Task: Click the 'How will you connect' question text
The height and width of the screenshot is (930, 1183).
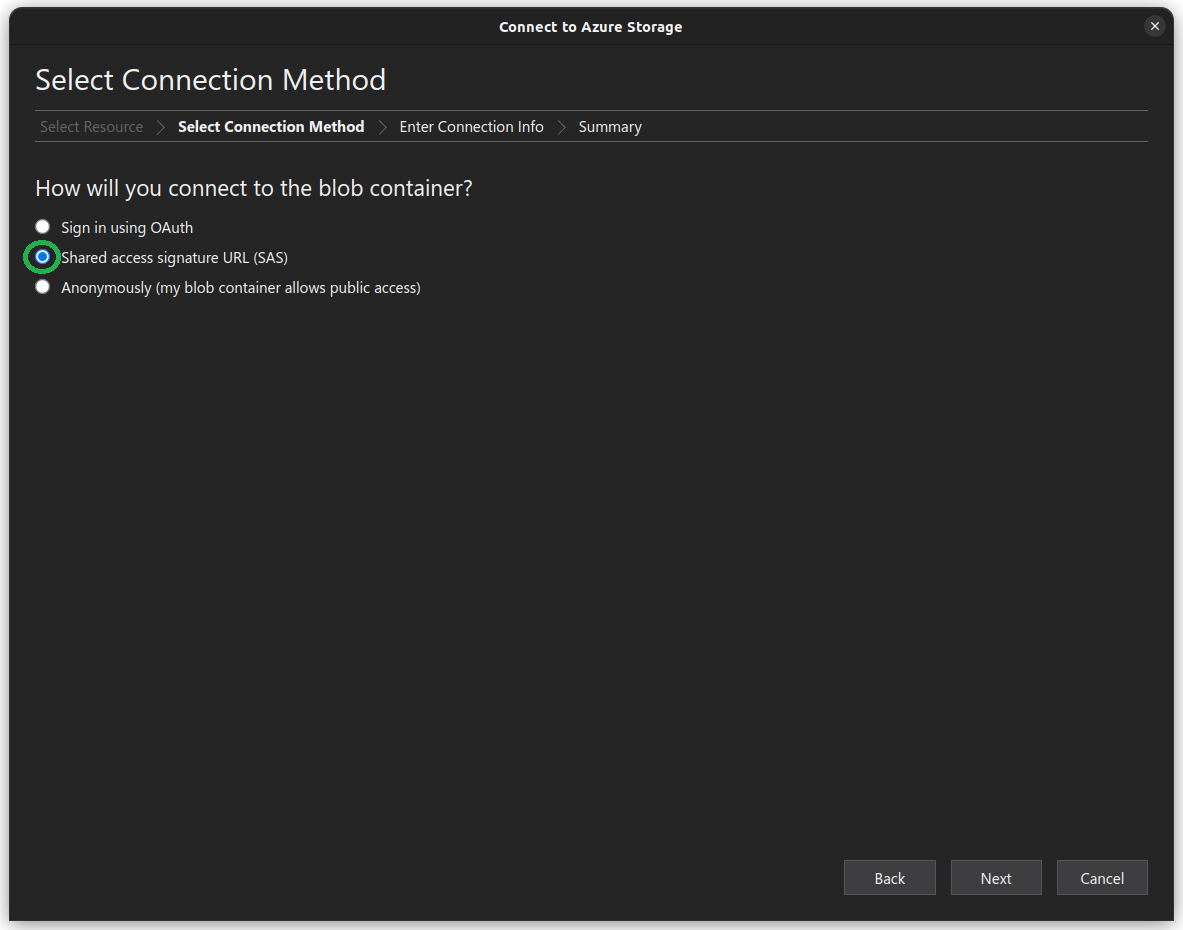Action: pos(254,188)
